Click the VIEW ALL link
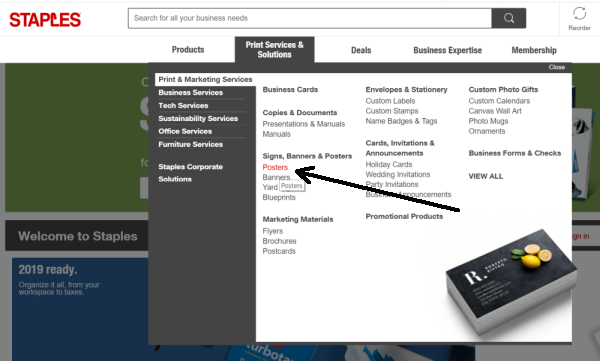The image size is (600, 361). point(486,176)
